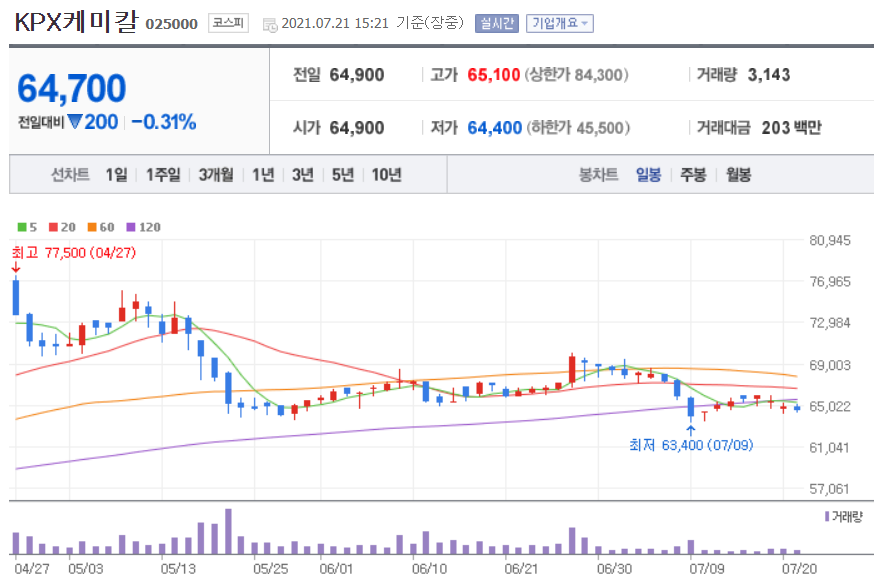
Task: Select the 1년 line chart tab
Action: pyautogui.click(x=263, y=175)
